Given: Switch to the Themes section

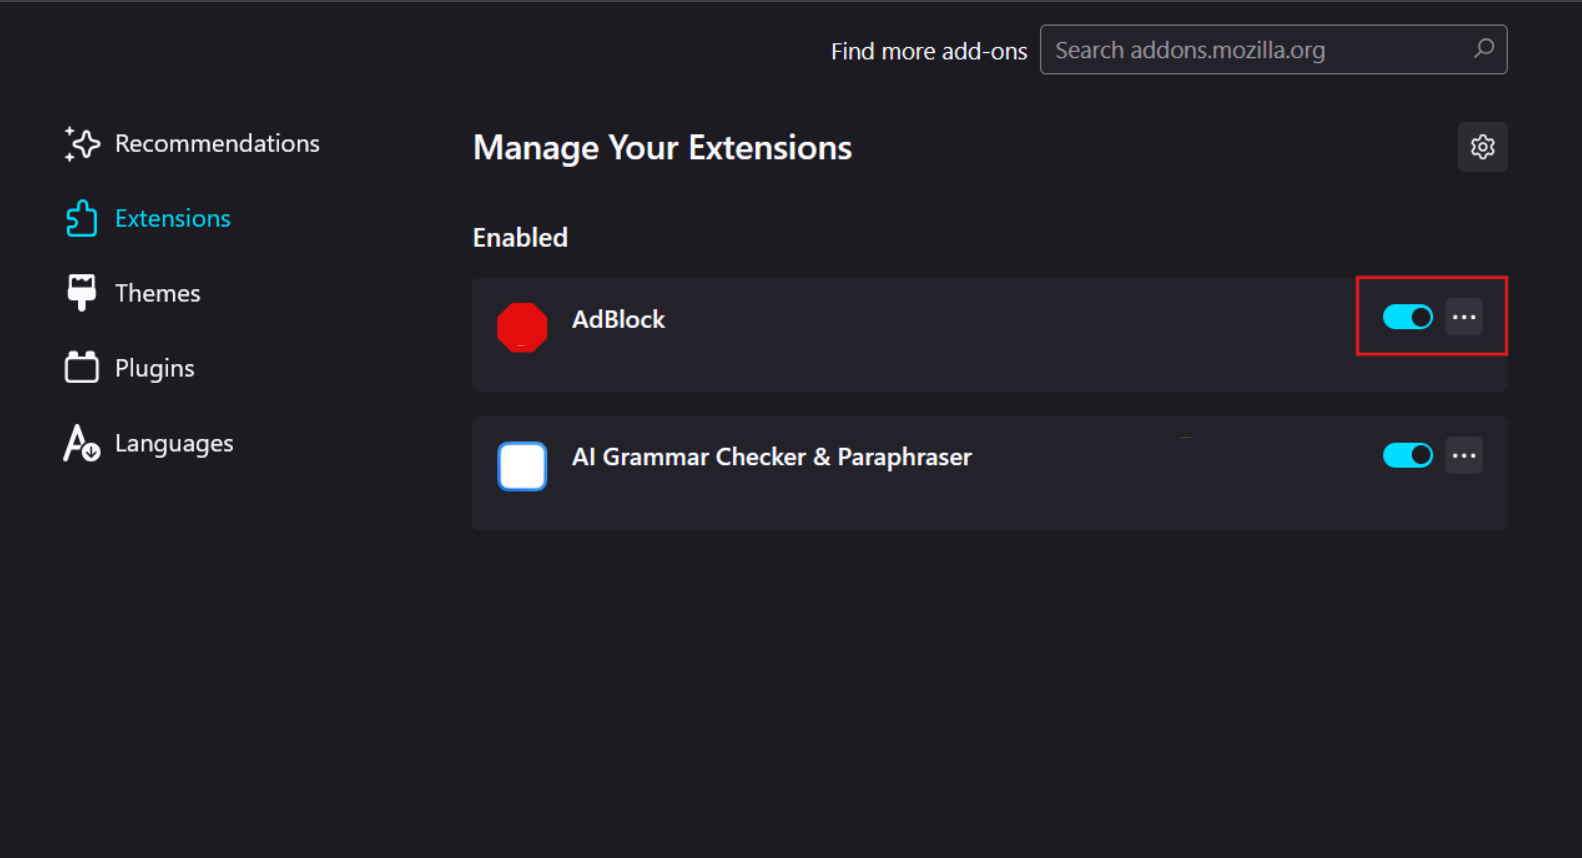Looking at the screenshot, I should (x=157, y=292).
